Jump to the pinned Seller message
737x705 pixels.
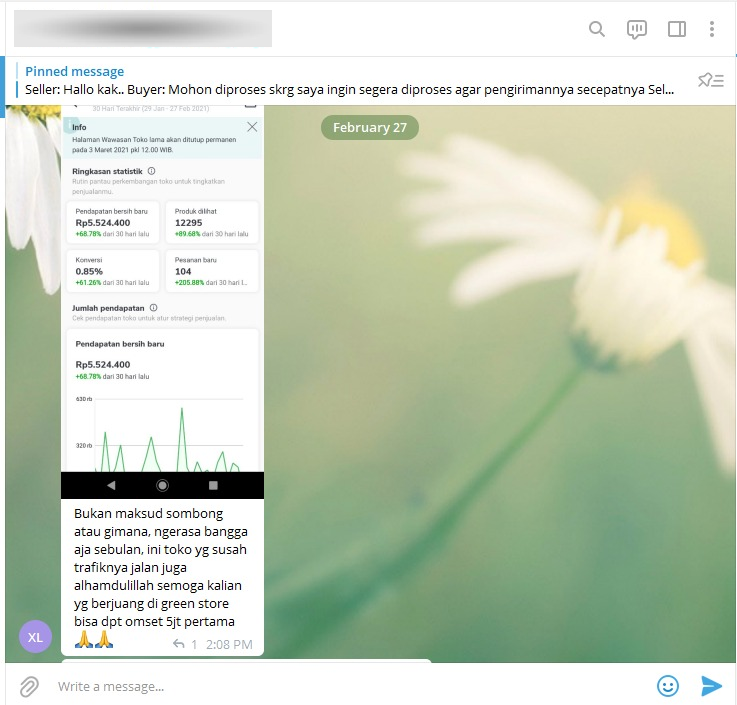350,80
